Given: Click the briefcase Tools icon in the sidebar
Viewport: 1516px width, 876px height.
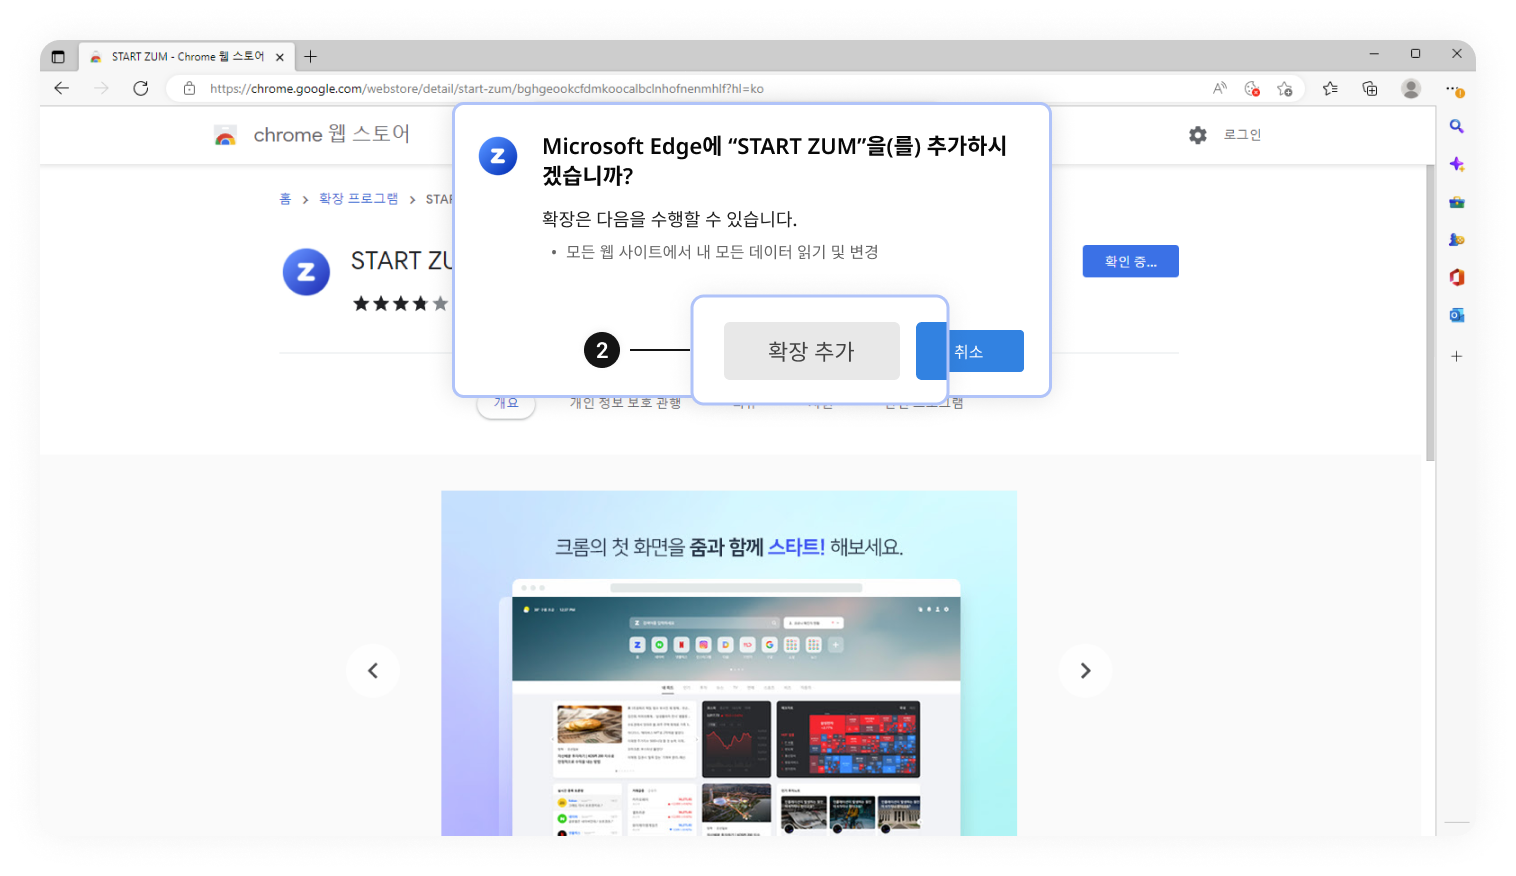Looking at the screenshot, I should pyautogui.click(x=1457, y=201).
